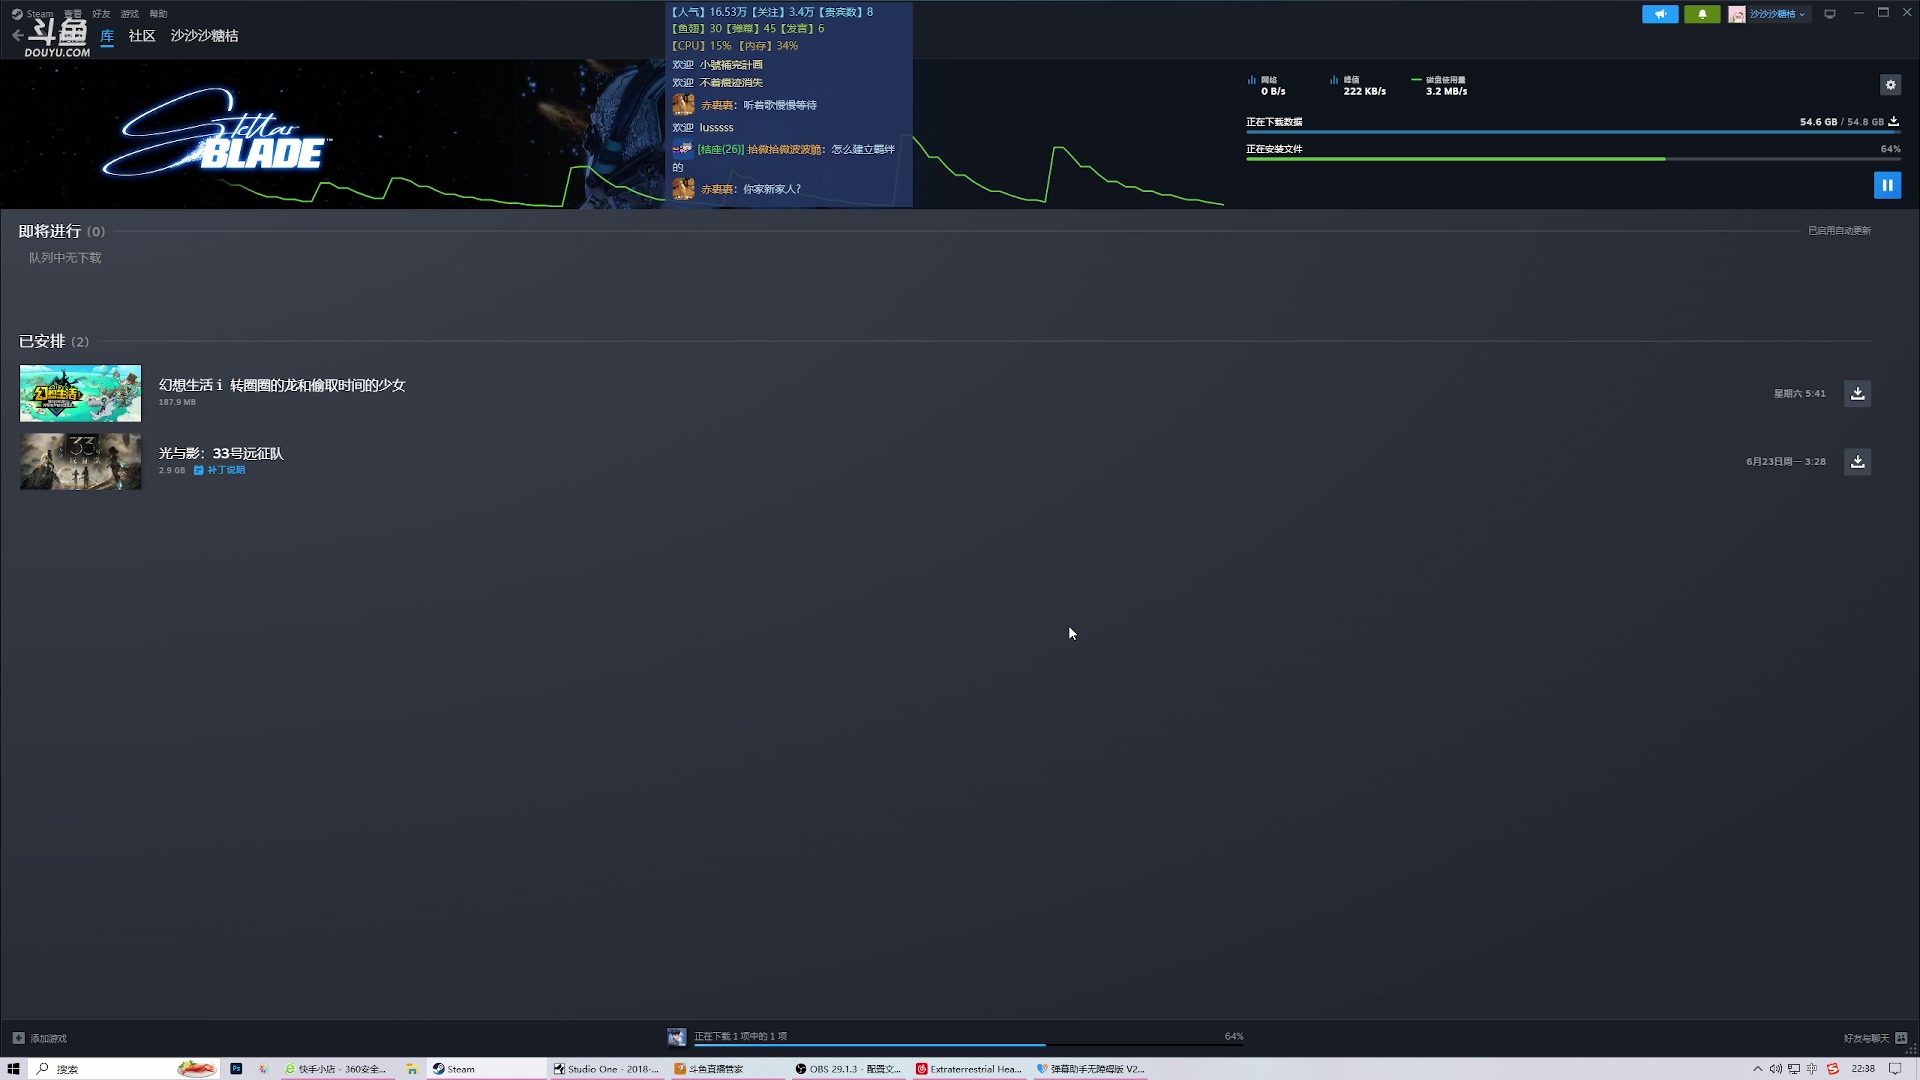Go to the 社区 community tab

(x=142, y=36)
